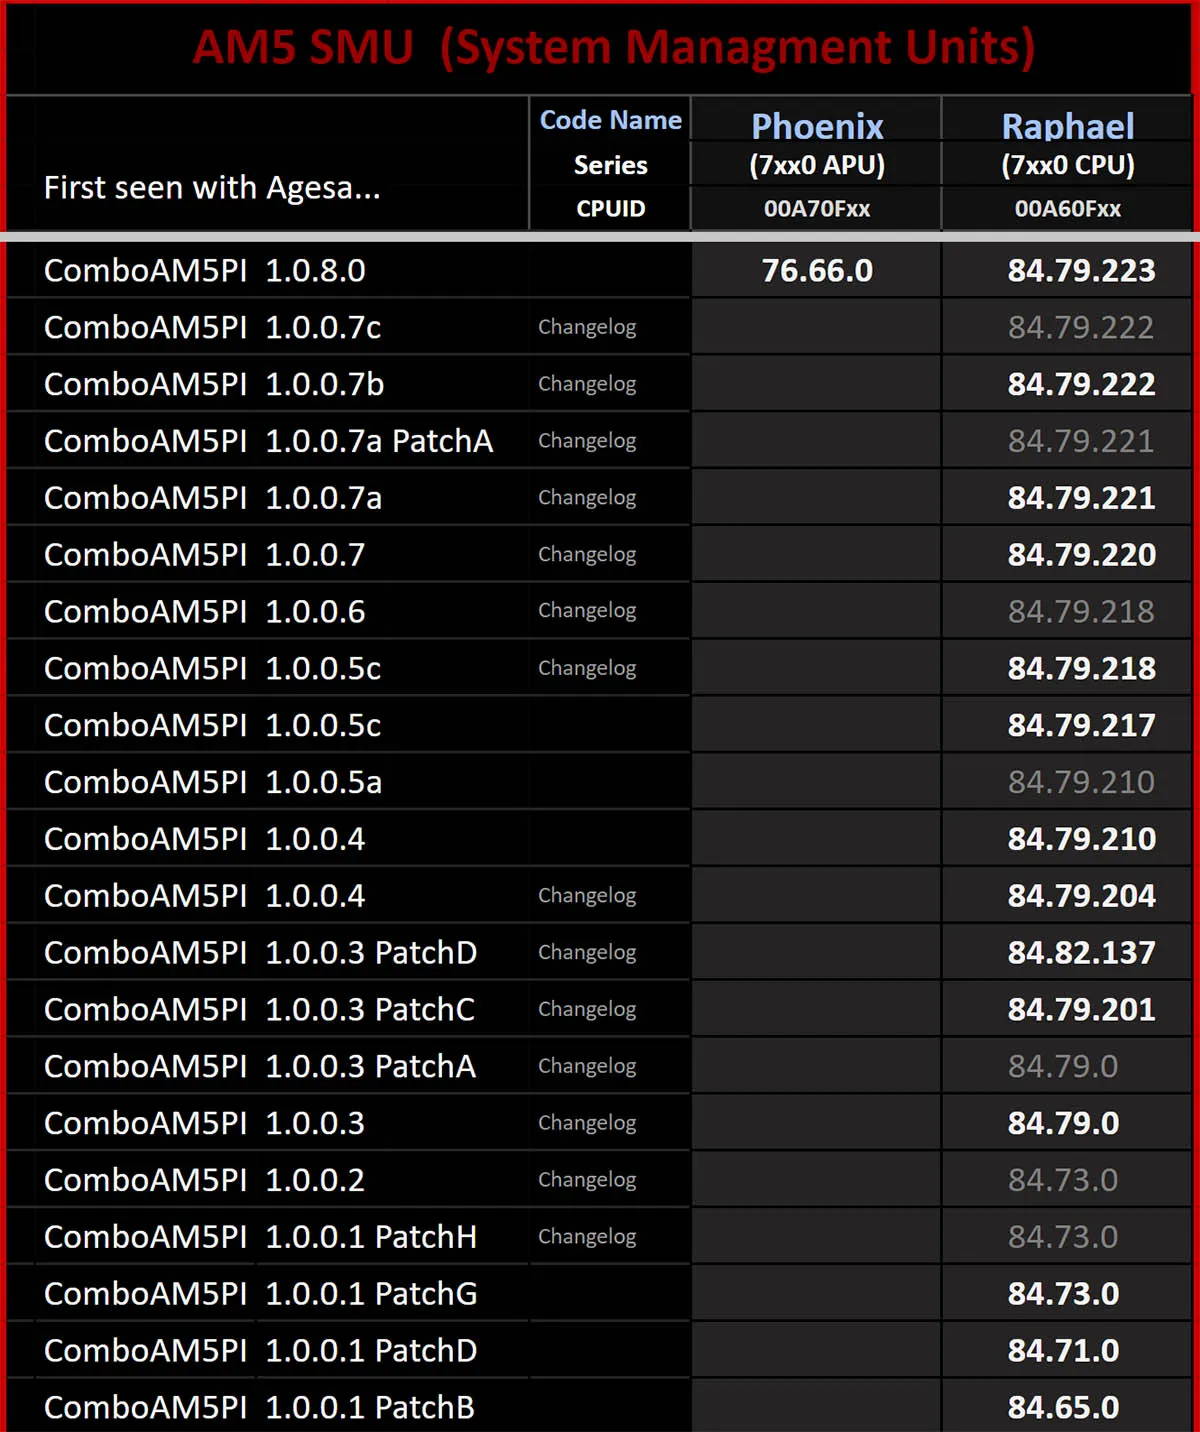Open Changelog link for ComboAM5PI 1.0.0.7b

pyautogui.click(x=587, y=385)
